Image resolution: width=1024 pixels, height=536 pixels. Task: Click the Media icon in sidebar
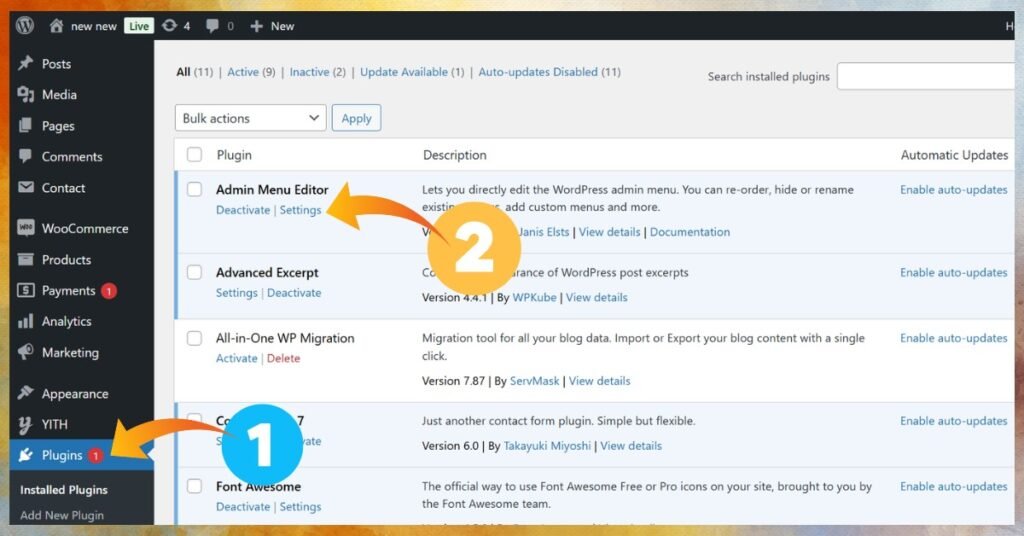pyautogui.click(x=25, y=95)
